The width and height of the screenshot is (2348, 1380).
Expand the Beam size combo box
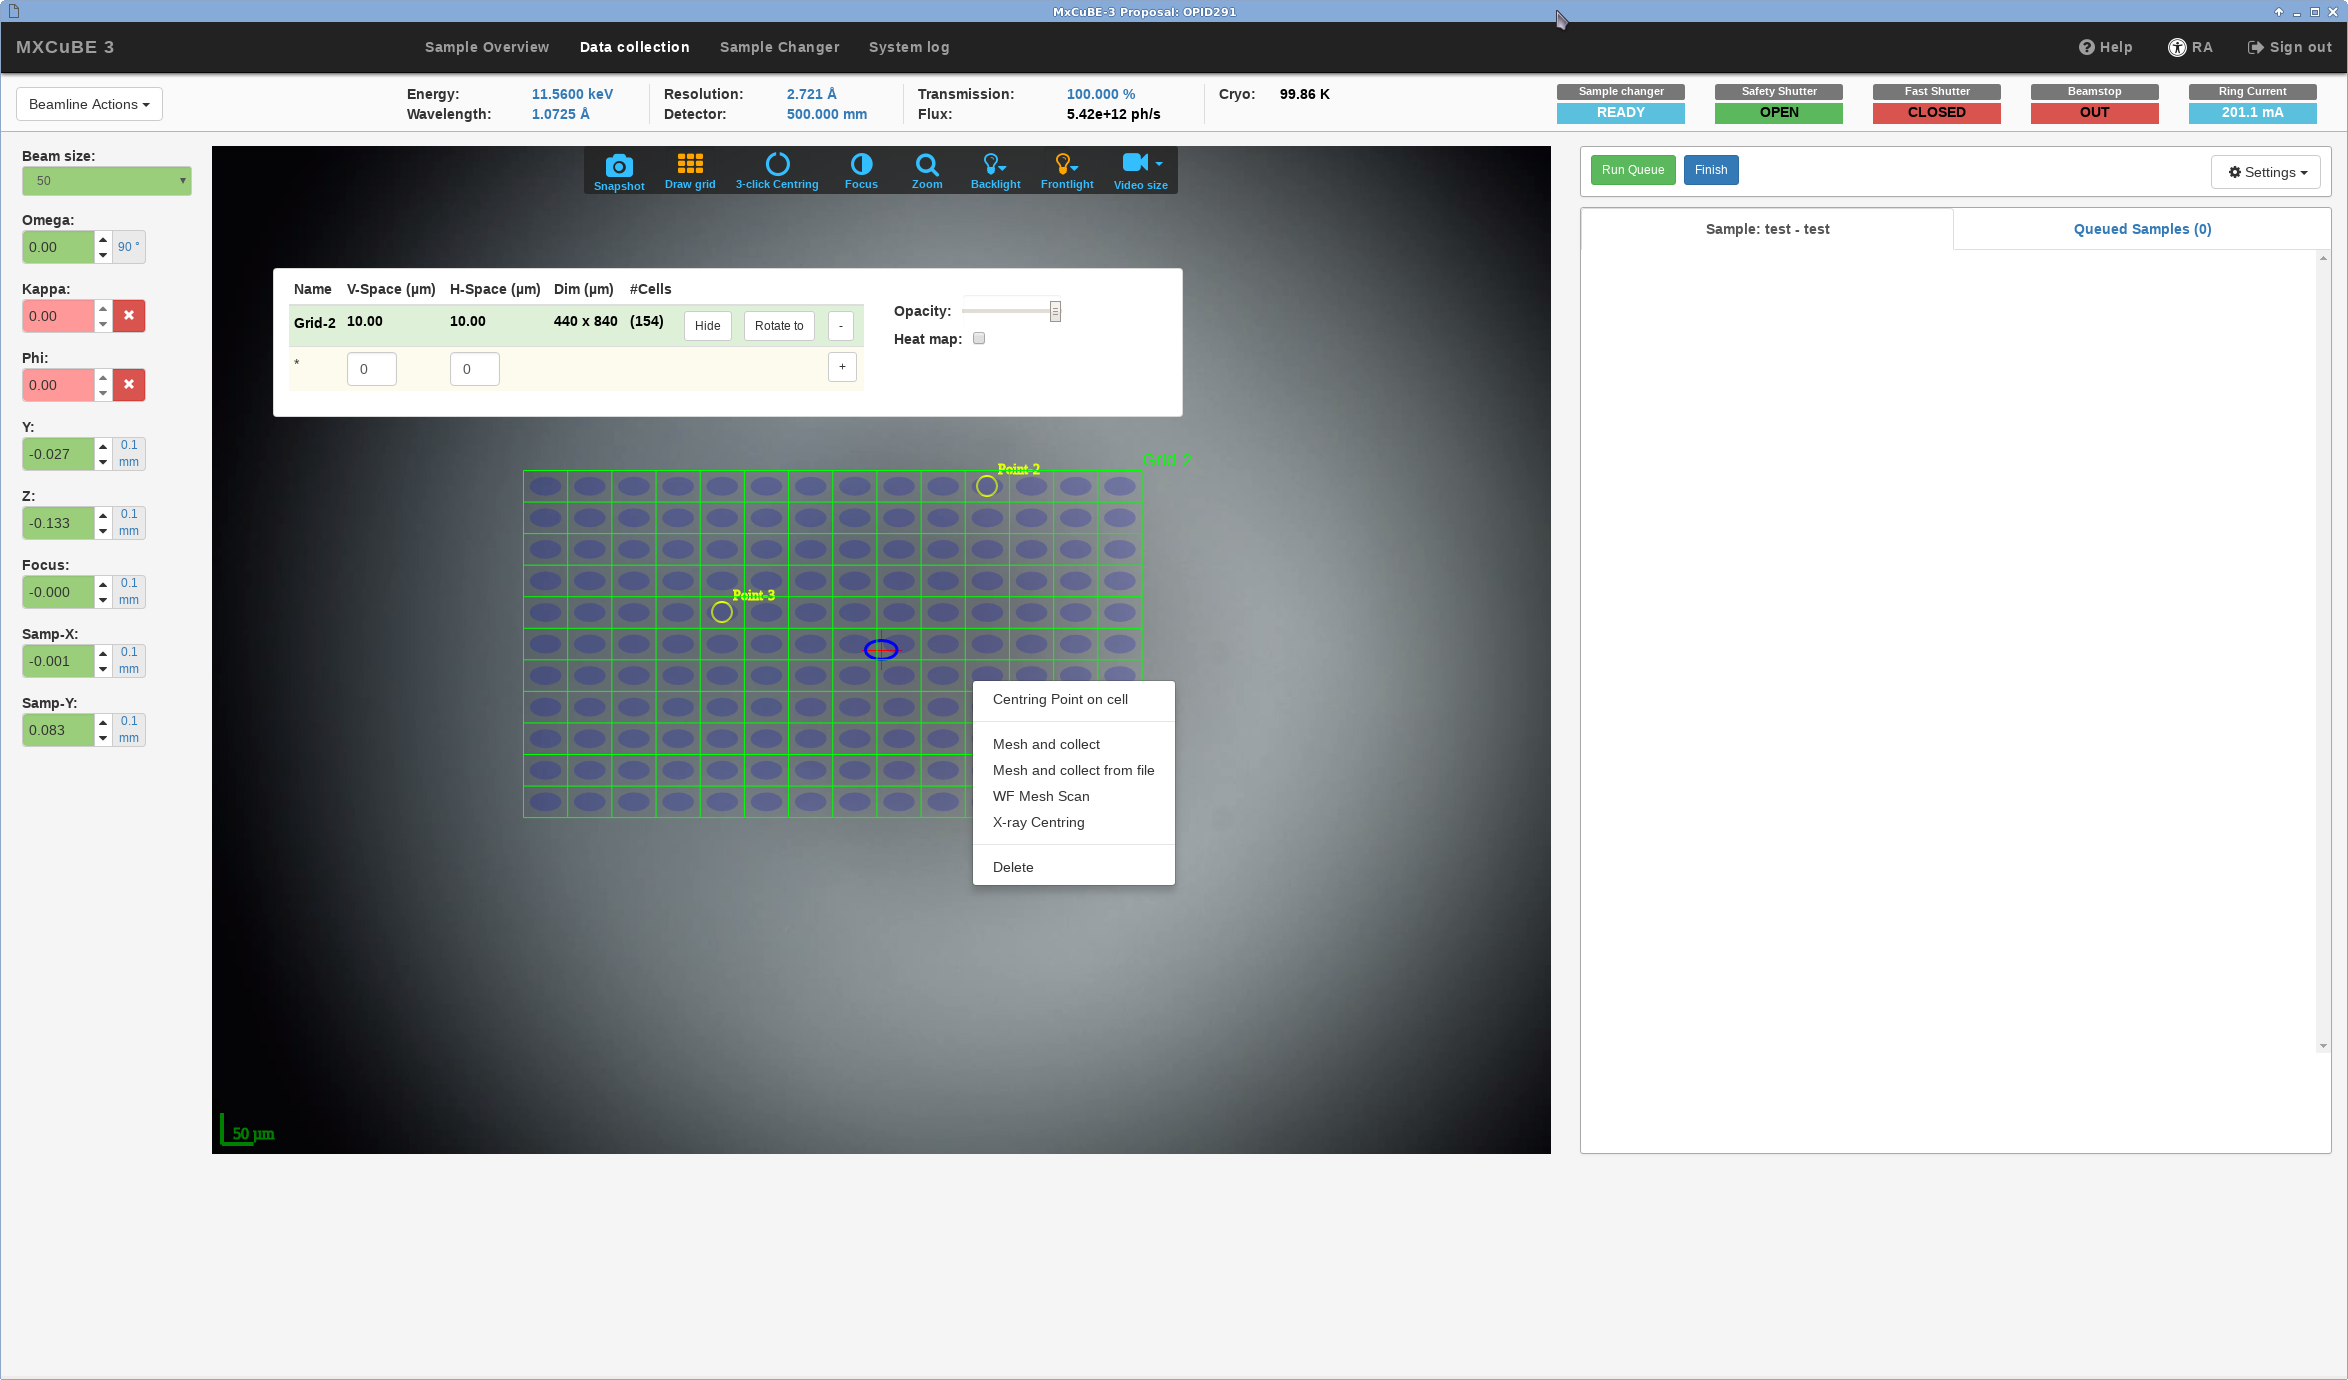[x=107, y=181]
